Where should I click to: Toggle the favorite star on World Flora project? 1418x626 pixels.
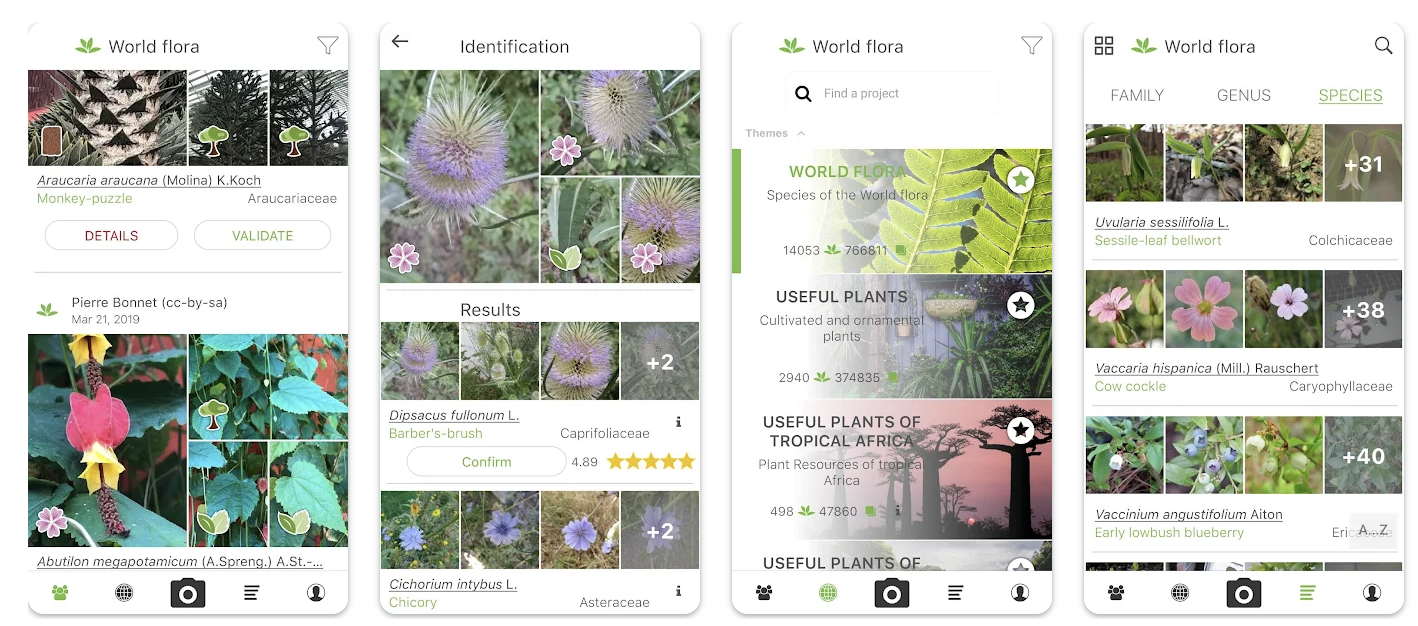pos(1020,180)
